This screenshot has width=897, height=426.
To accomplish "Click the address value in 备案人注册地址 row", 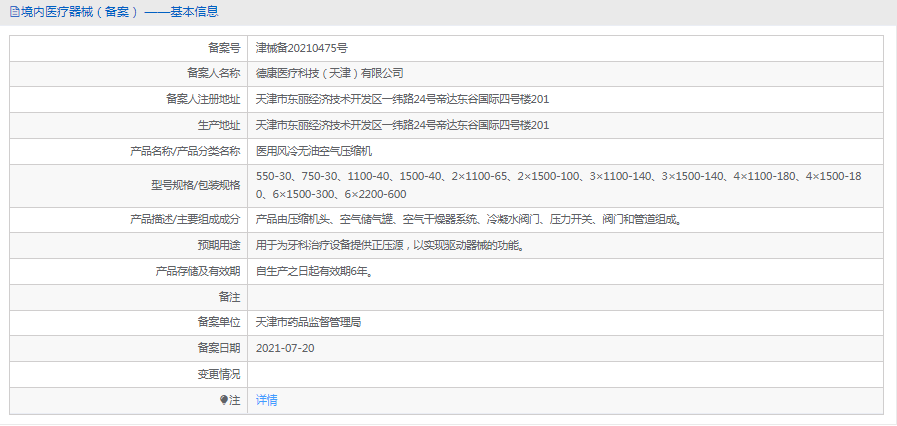I will coord(402,99).
